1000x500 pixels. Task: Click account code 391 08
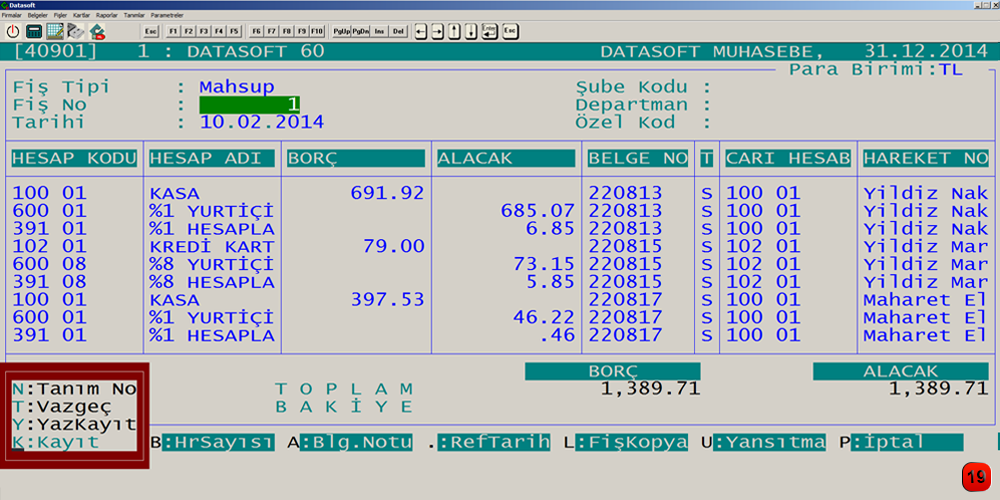(x=49, y=281)
